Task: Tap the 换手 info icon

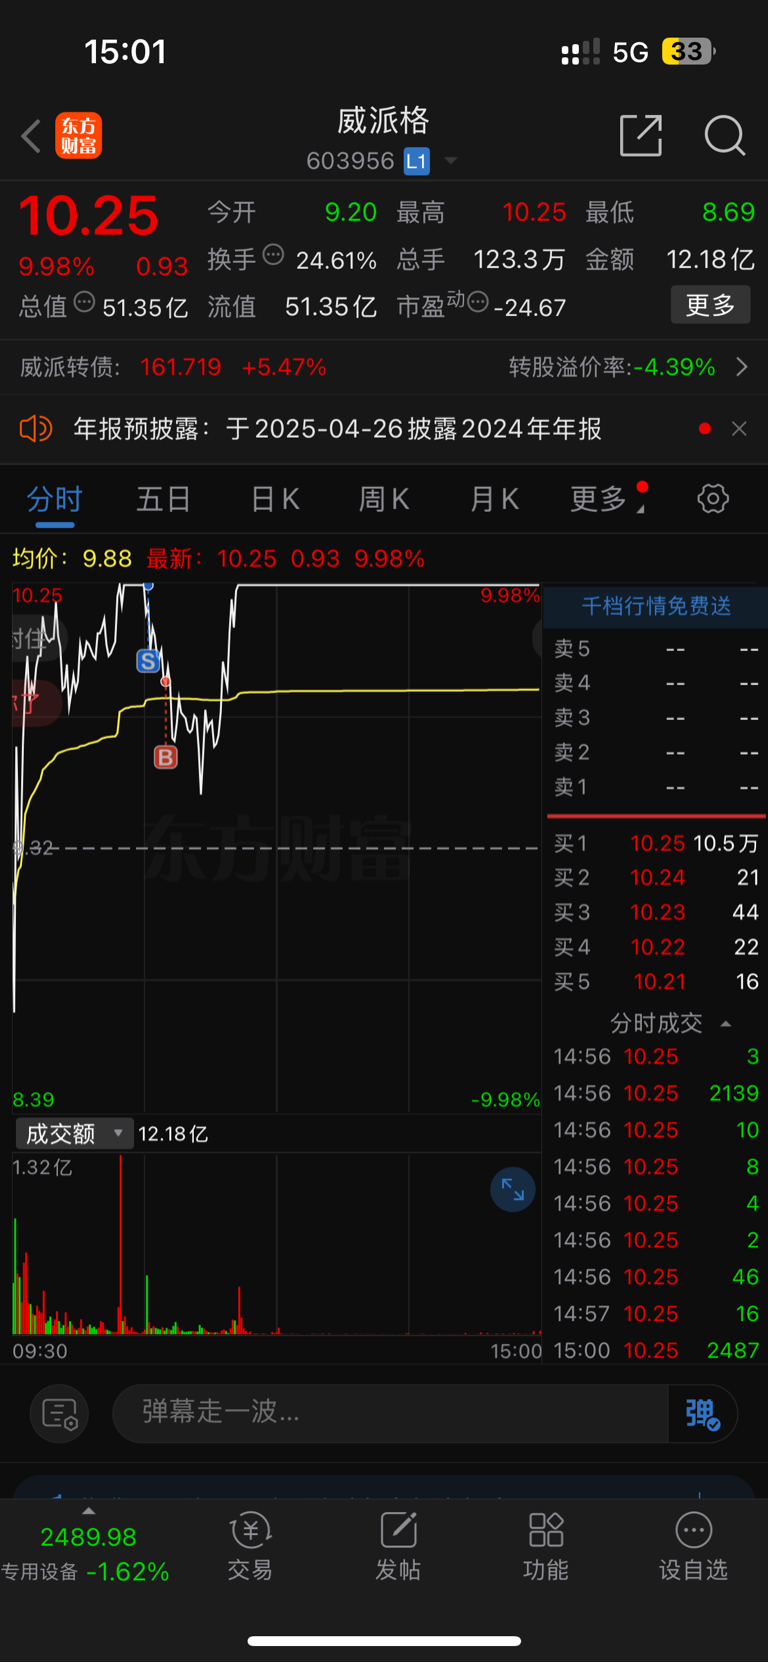Action: 273,255
